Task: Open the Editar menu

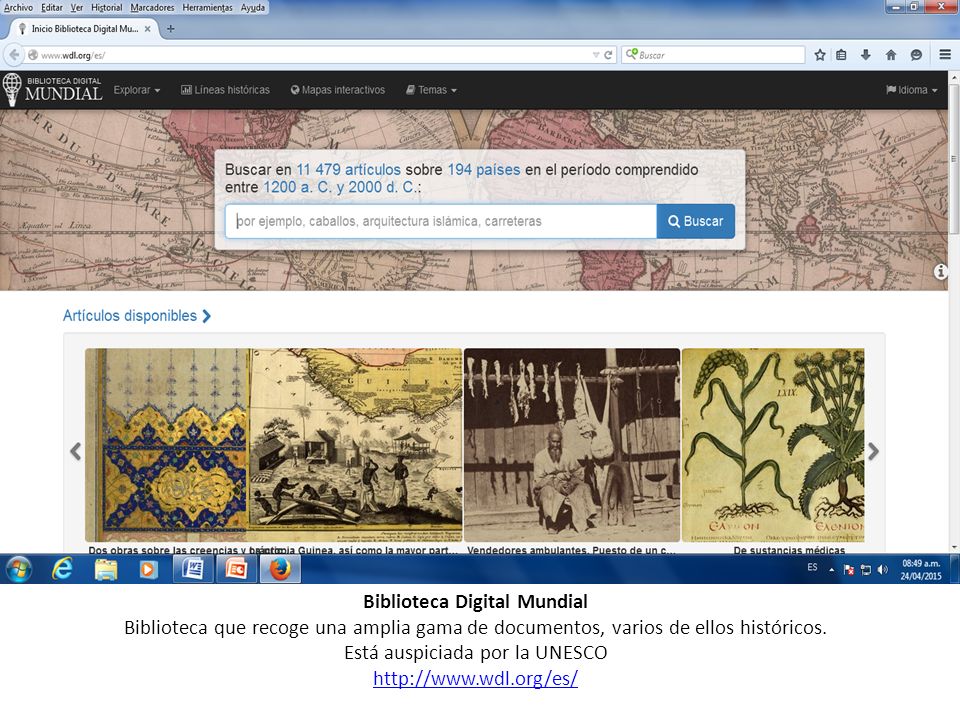Action: click(x=52, y=7)
